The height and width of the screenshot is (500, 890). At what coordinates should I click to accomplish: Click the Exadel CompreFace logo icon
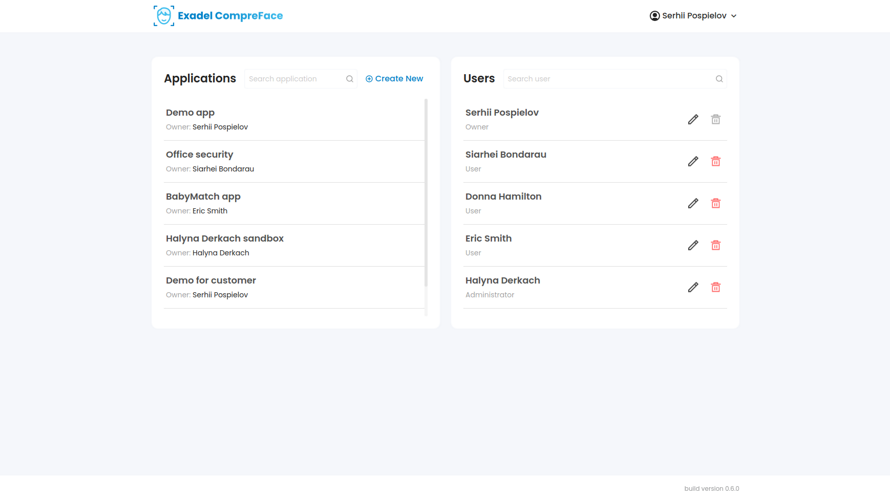(x=164, y=16)
